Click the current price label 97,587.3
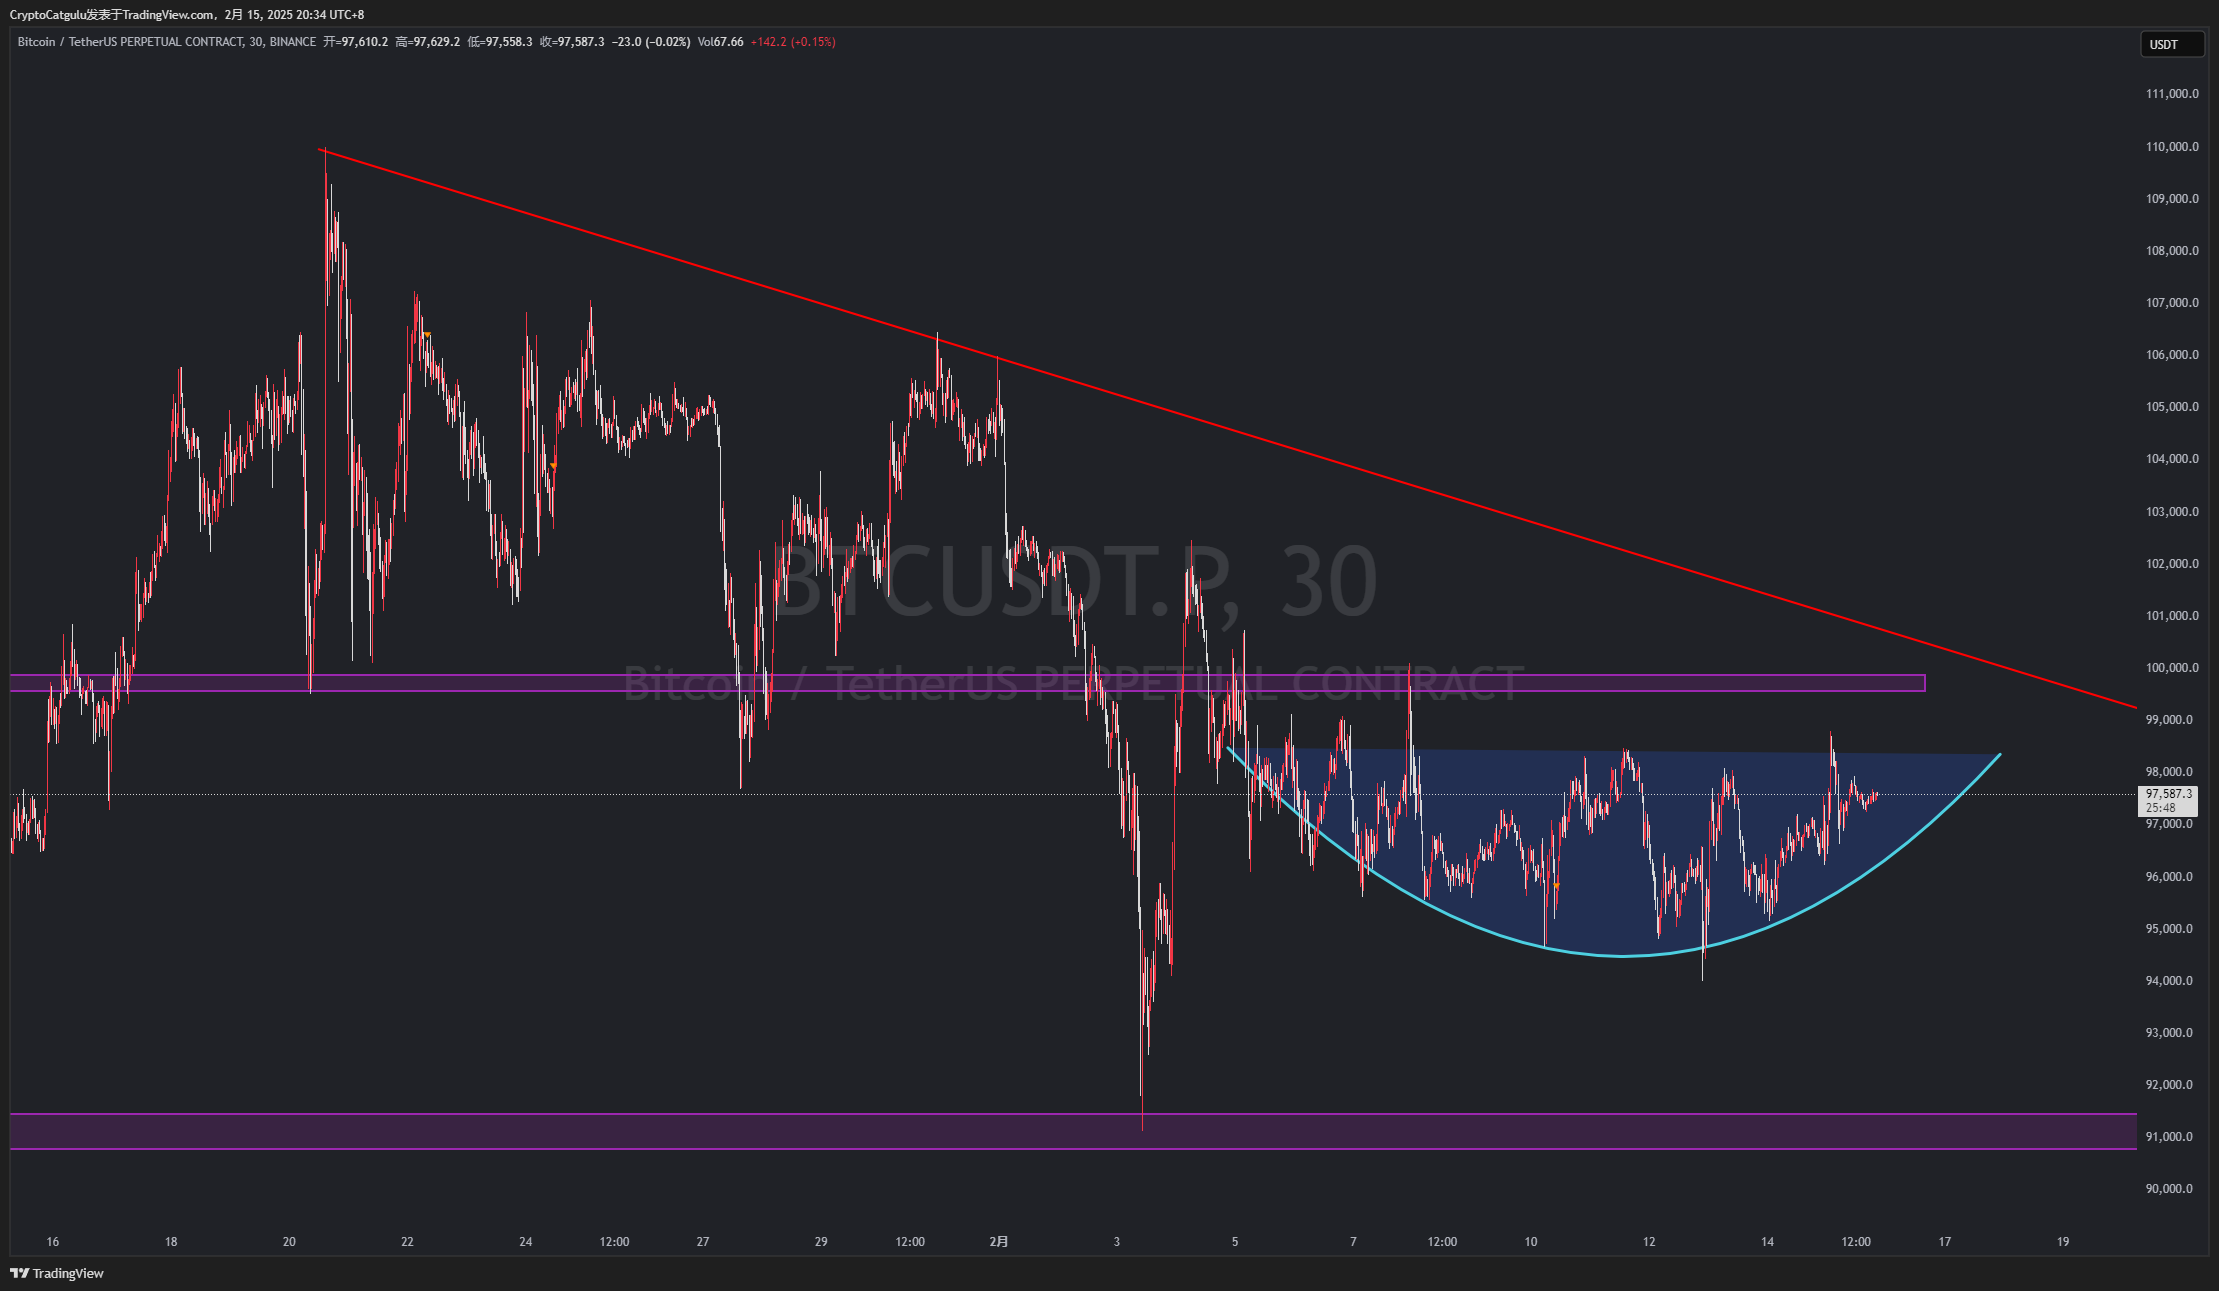 [x=2169, y=794]
